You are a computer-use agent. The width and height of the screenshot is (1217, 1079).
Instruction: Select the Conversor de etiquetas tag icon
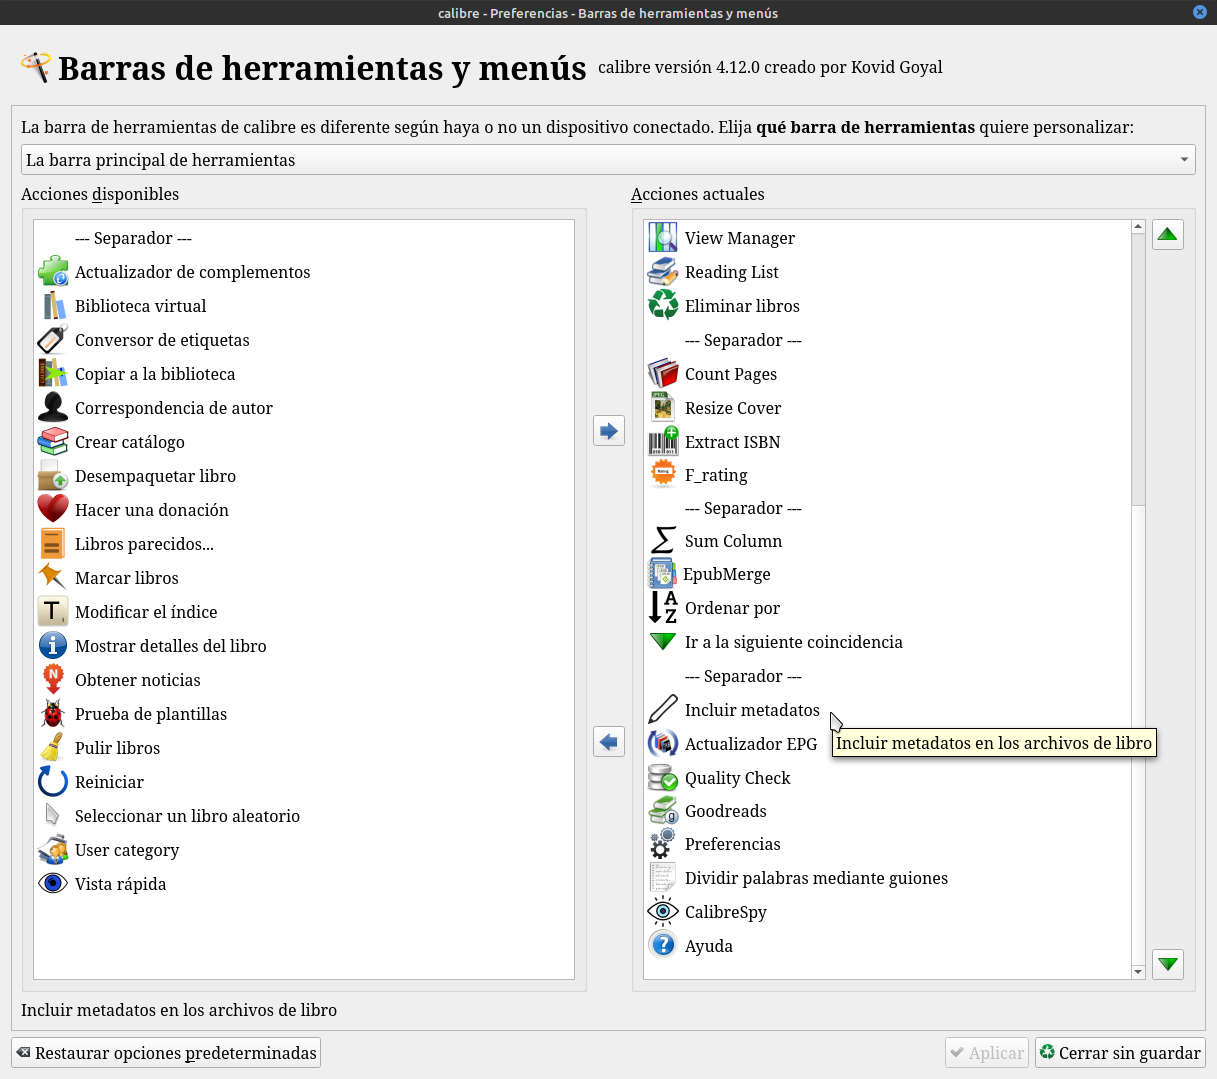coord(53,340)
